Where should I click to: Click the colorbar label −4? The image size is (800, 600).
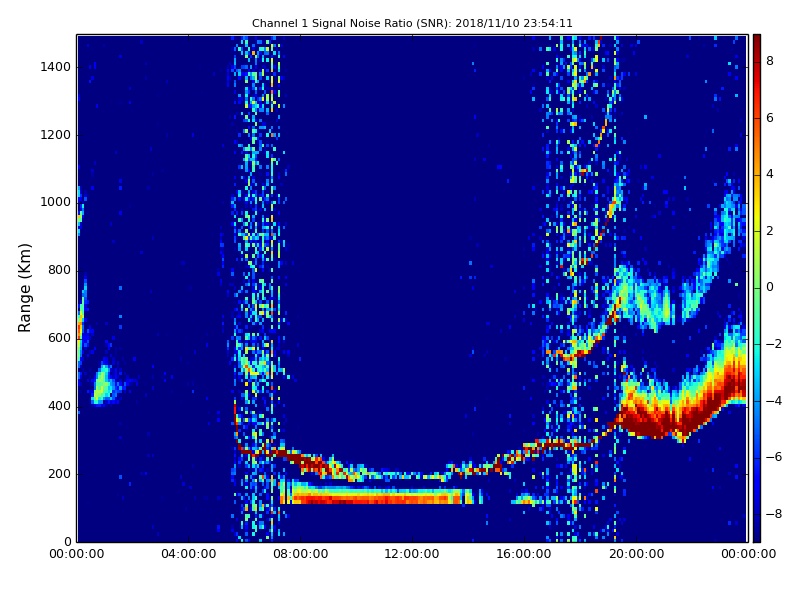point(774,401)
